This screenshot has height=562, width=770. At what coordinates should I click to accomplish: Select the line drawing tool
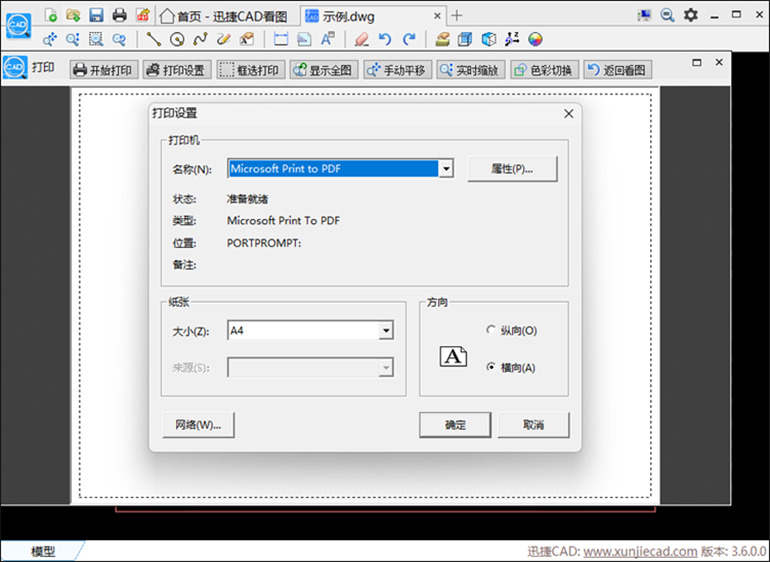coord(154,39)
